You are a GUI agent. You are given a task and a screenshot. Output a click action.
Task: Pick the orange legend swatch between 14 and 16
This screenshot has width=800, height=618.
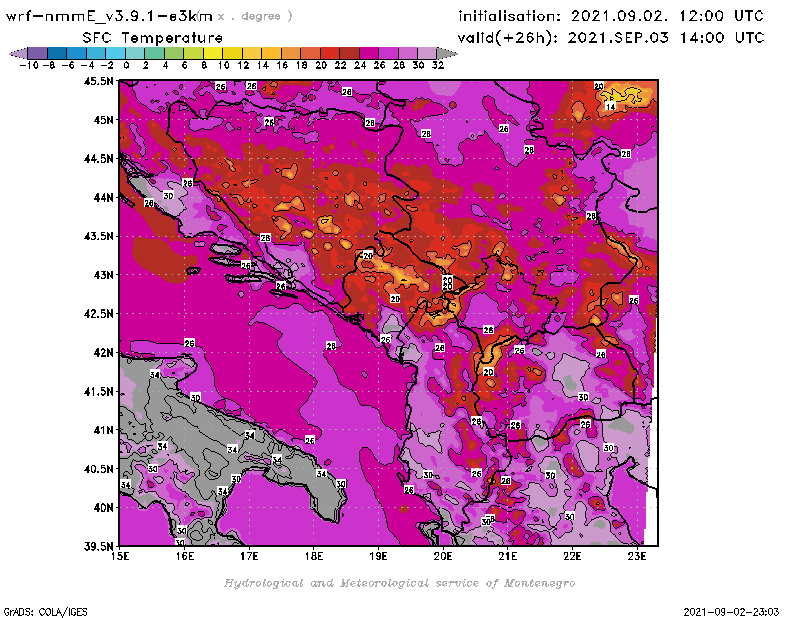click(271, 54)
